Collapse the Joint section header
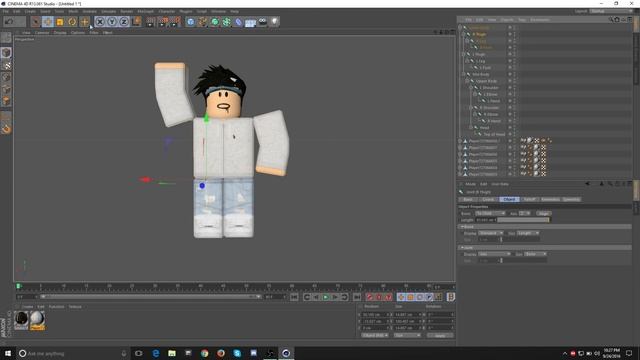The height and width of the screenshot is (360, 640). coord(545,247)
